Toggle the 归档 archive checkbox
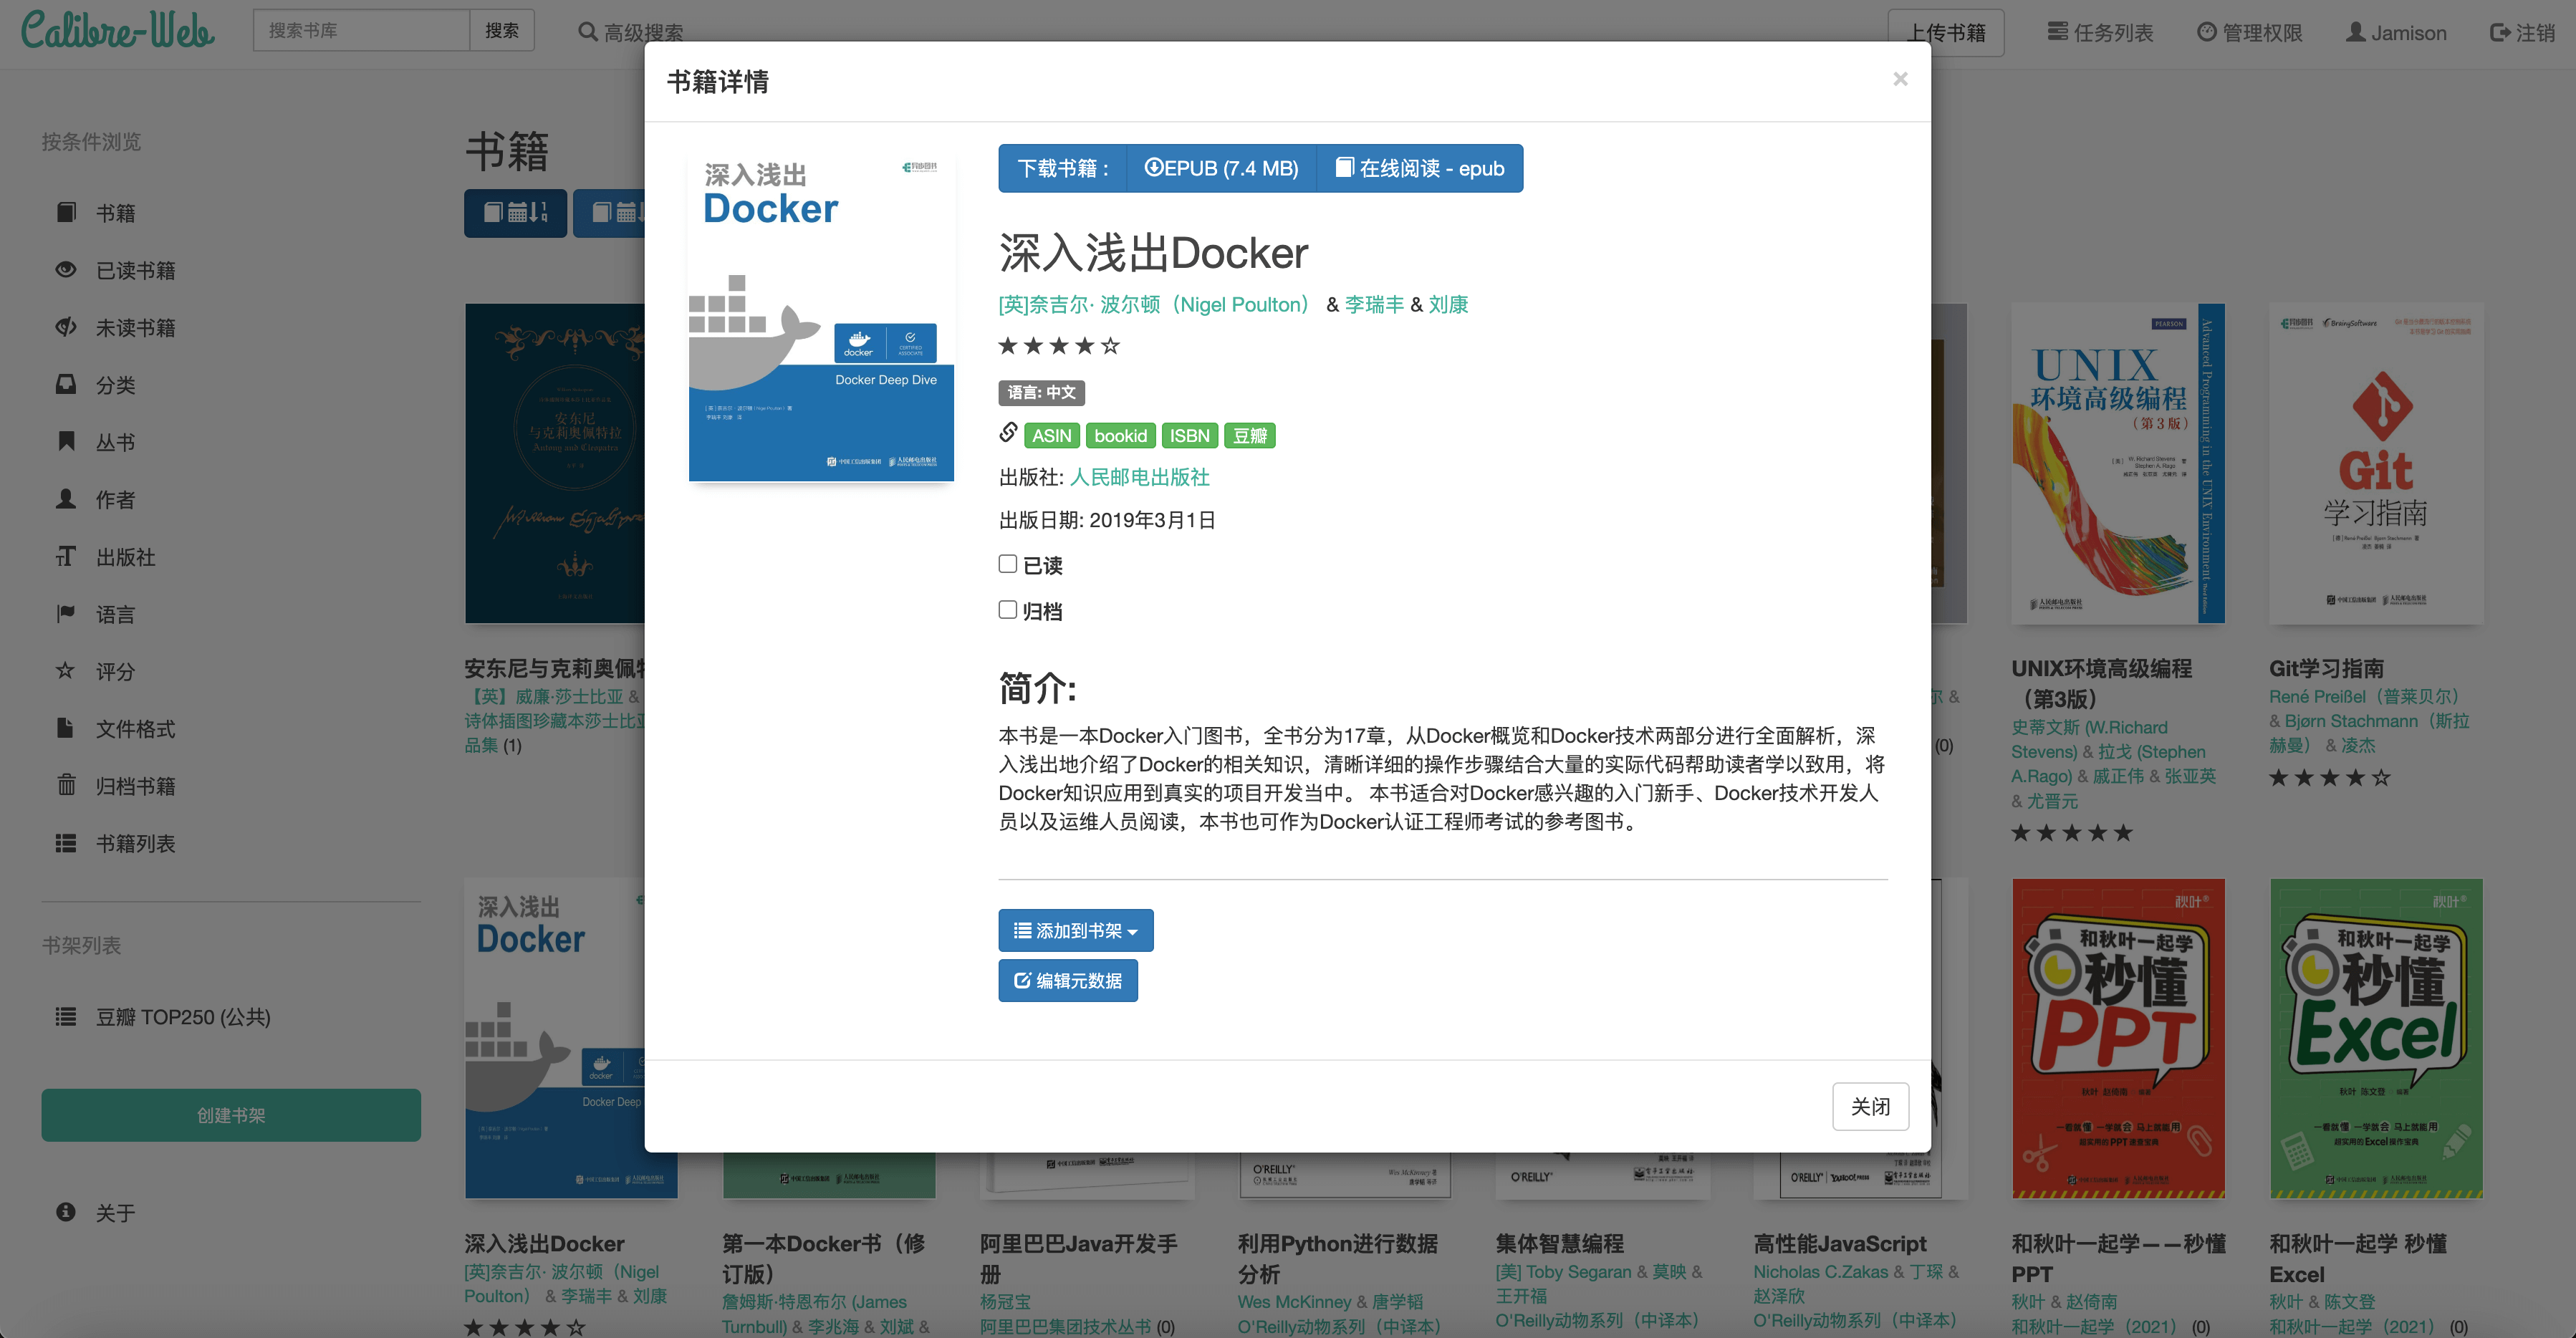Viewport: 2576px width, 1338px height. coord(1007,610)
